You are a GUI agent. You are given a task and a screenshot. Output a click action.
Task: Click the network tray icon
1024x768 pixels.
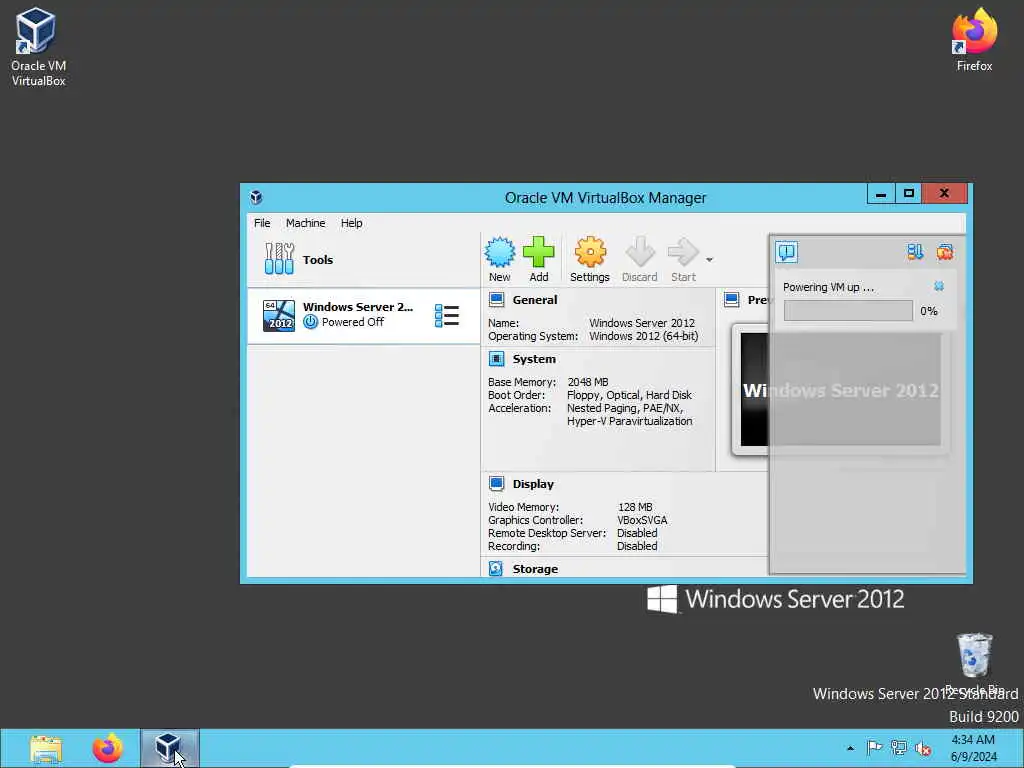click(899, 748)
